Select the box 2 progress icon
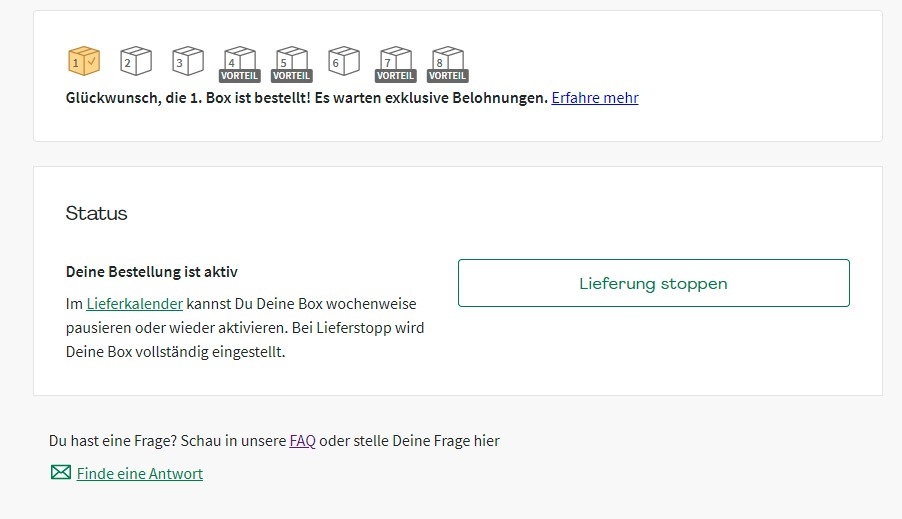Viewport: 902px width, 519px height. (135, 62)
